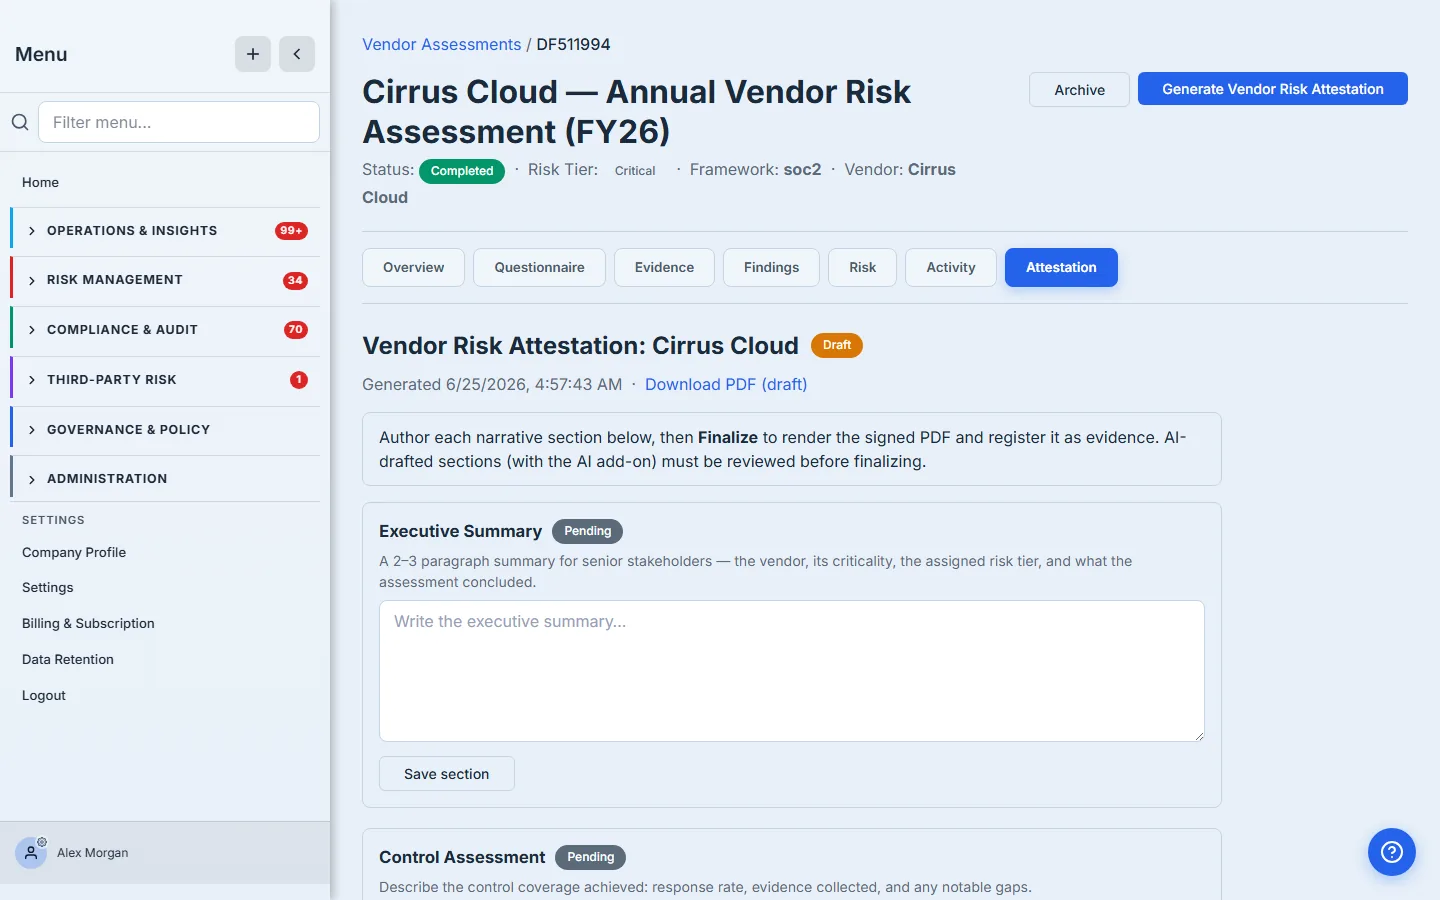Switch to the Overview tab
Viewport: 1440px width, 900px height.
[413, 267]
